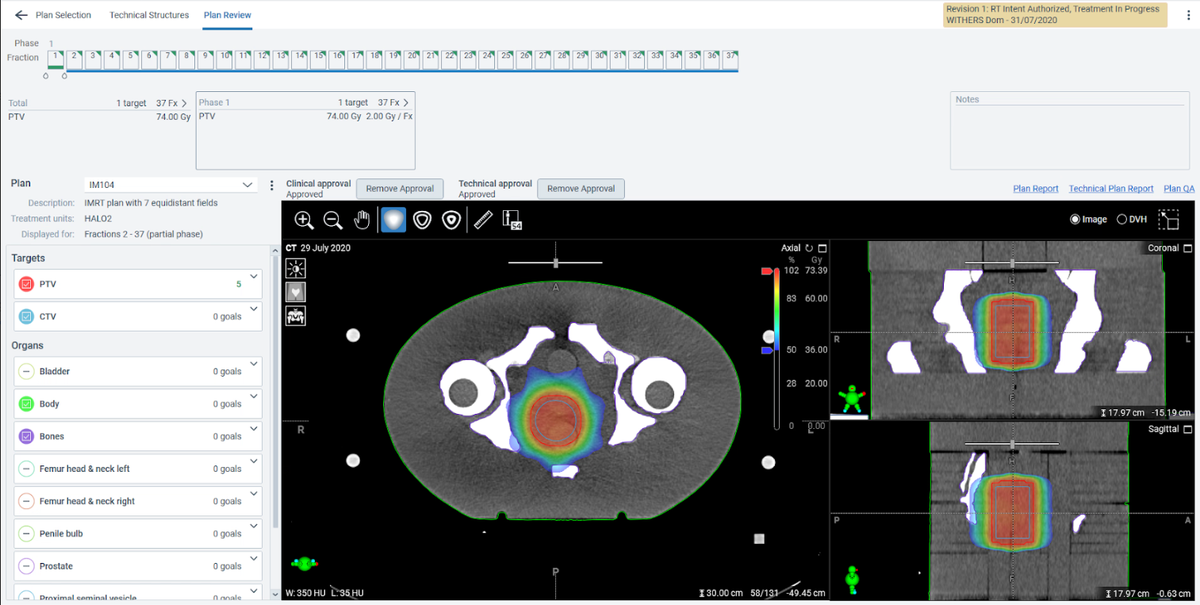Click the layout switch icon beside DVH
Screen dimensions: 1200x605
tap(1168, 219)
